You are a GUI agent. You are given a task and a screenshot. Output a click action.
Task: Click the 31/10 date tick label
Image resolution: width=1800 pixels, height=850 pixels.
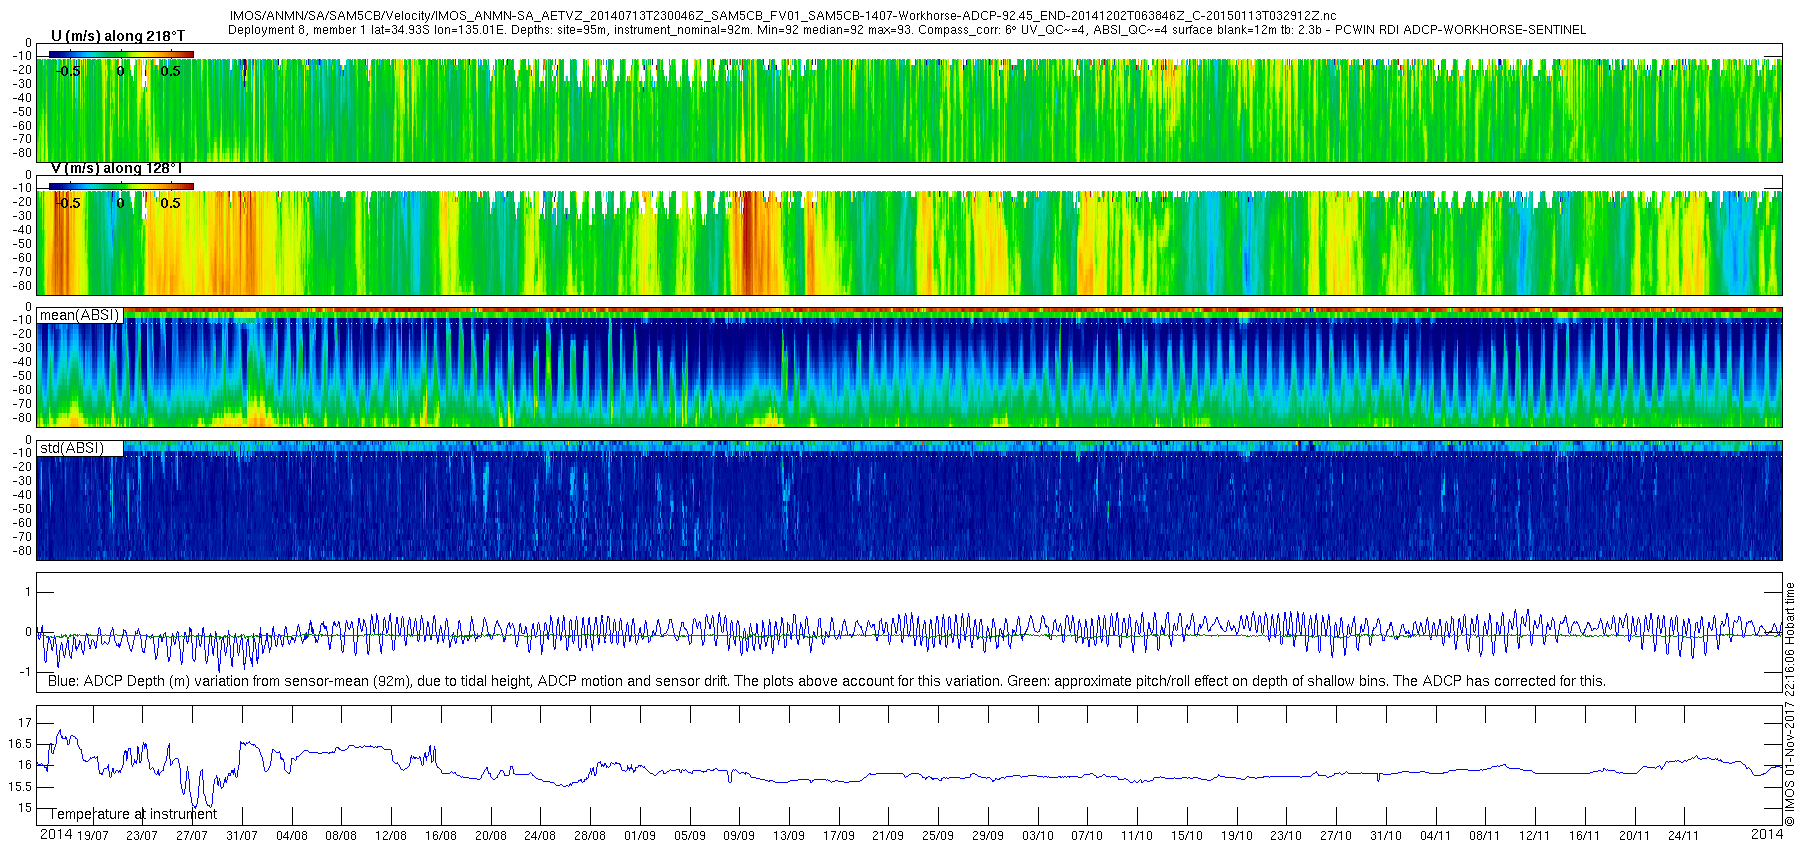[x=1385, y=835]
